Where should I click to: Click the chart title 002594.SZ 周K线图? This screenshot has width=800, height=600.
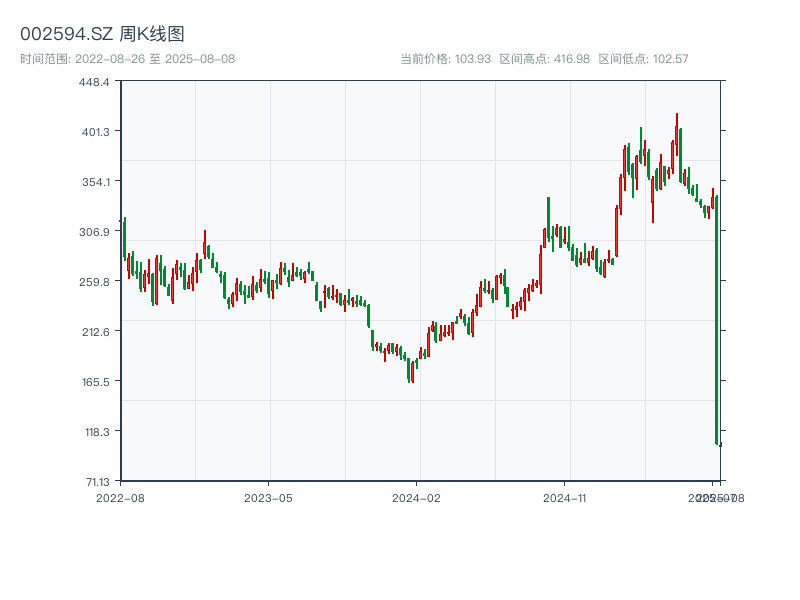click(x=102, y=35)
